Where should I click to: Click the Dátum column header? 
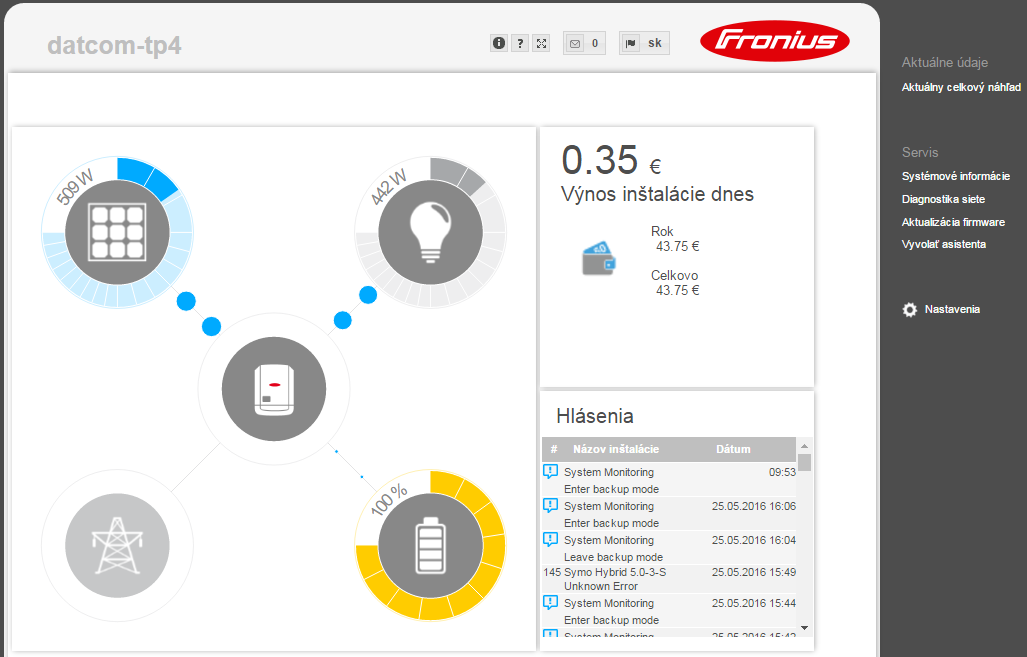pyautogui.click(x=733, y=449)
